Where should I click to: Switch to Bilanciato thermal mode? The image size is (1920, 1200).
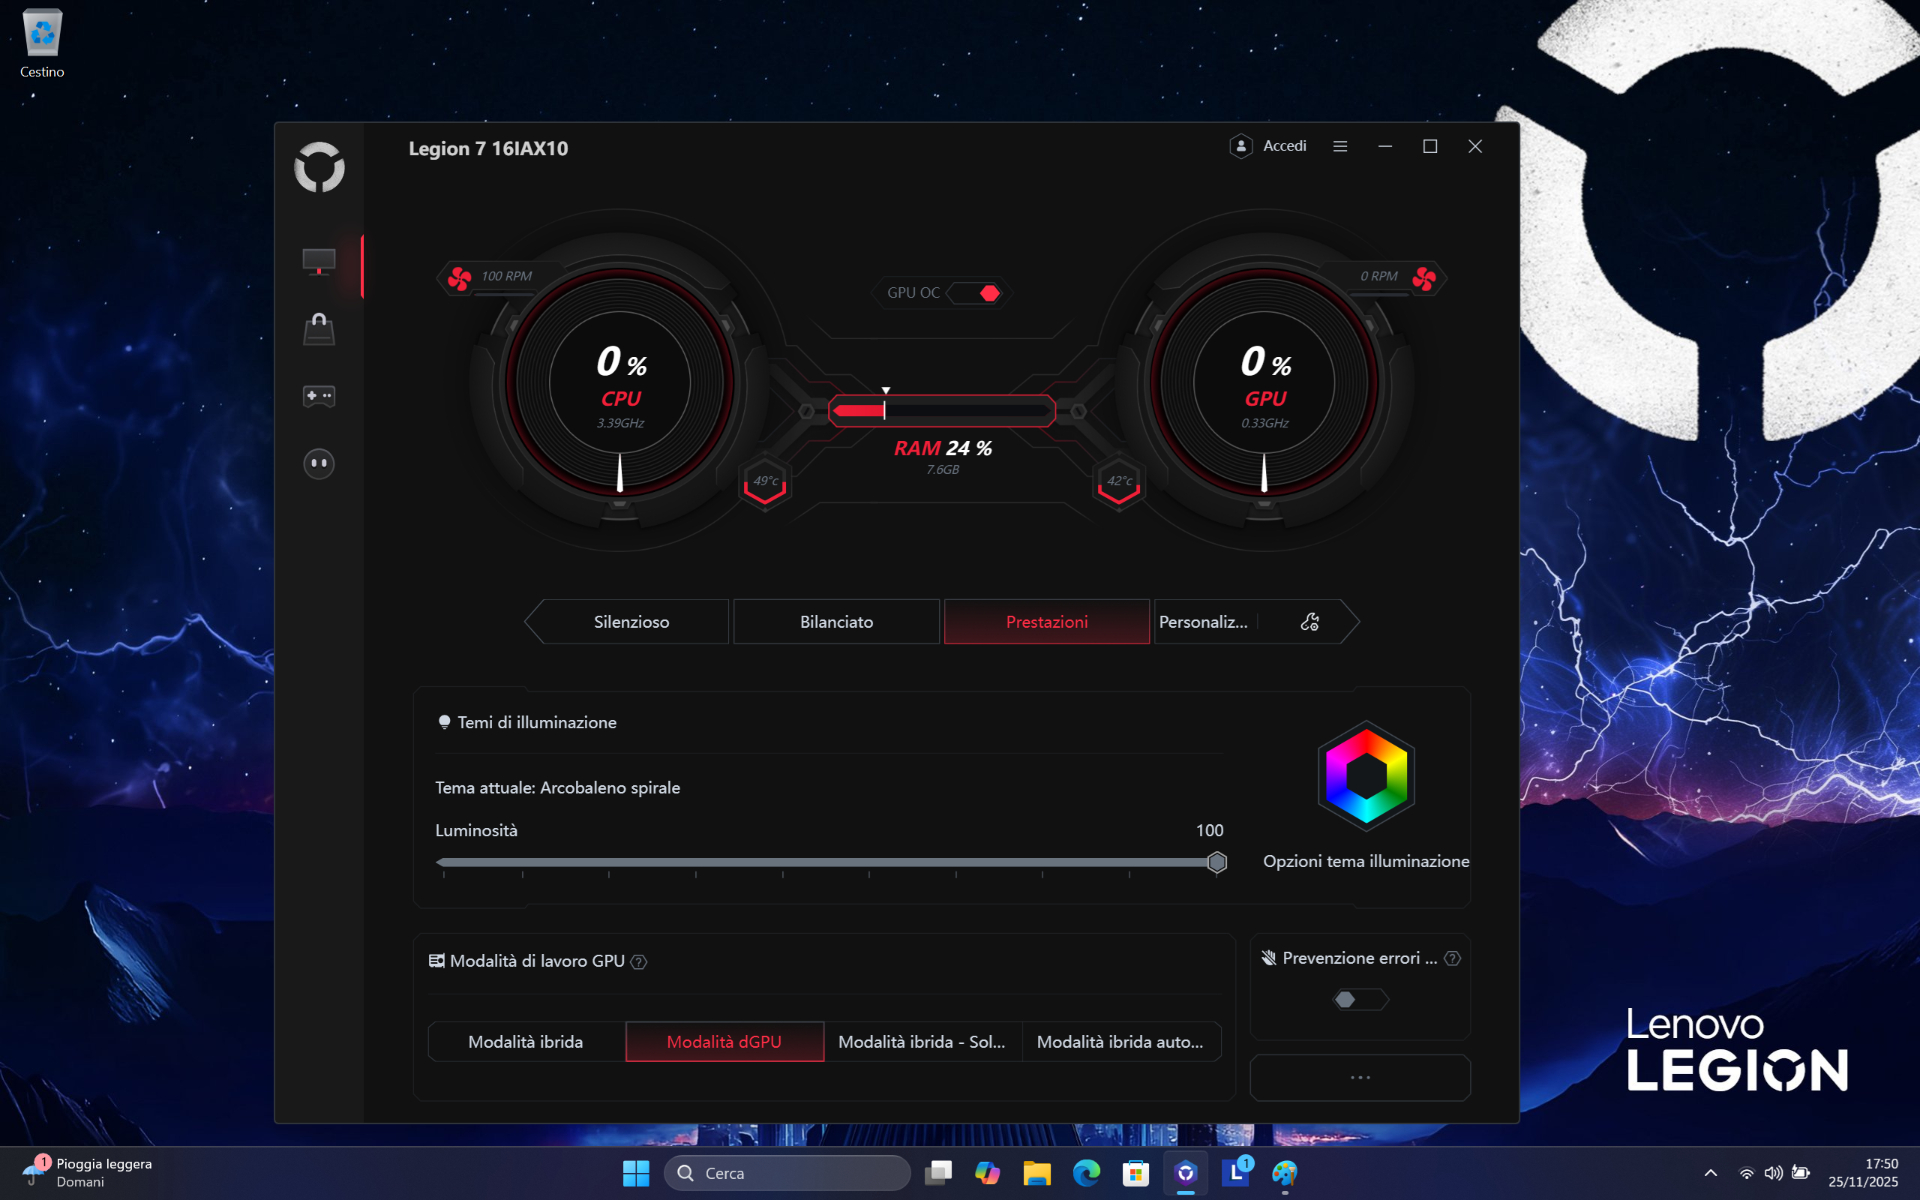836,622
